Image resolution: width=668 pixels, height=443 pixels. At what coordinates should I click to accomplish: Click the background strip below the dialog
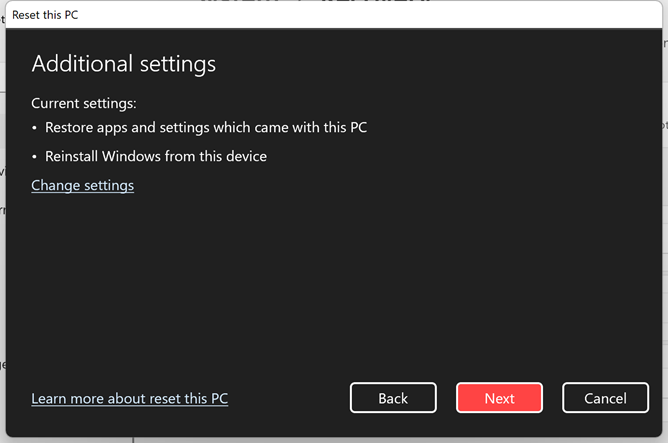pyautogui.click(x=334, y=440)
